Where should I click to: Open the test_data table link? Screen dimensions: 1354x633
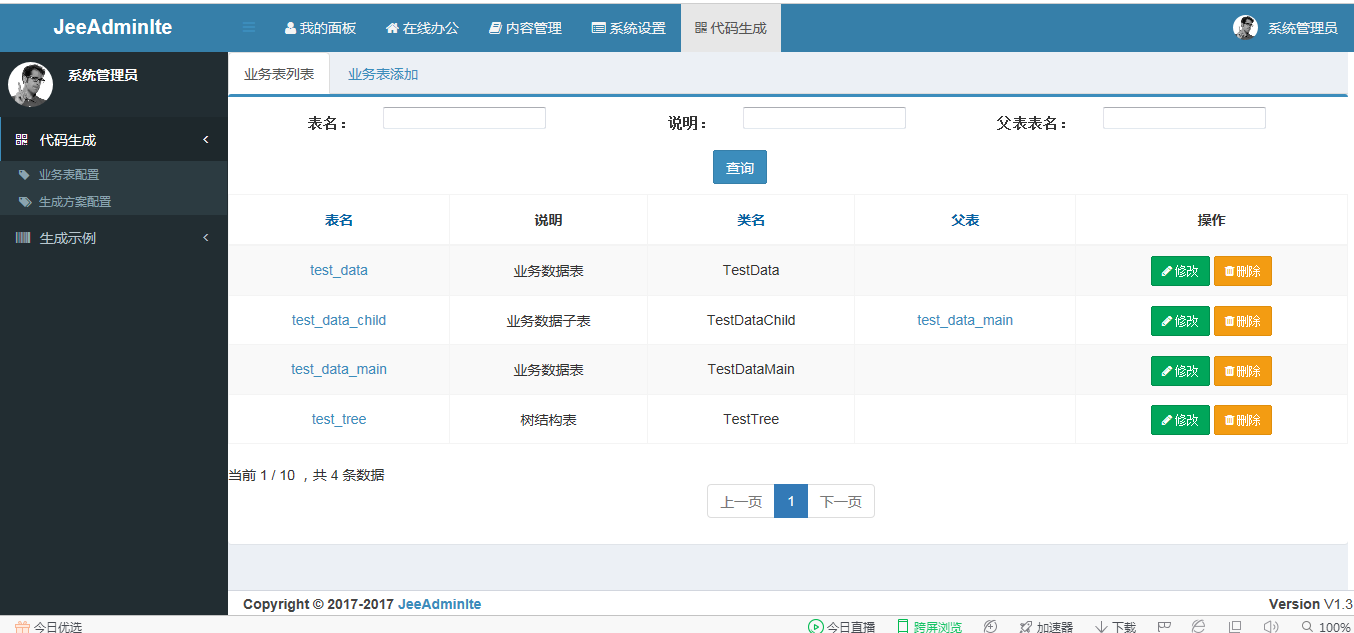coord(339,270)
